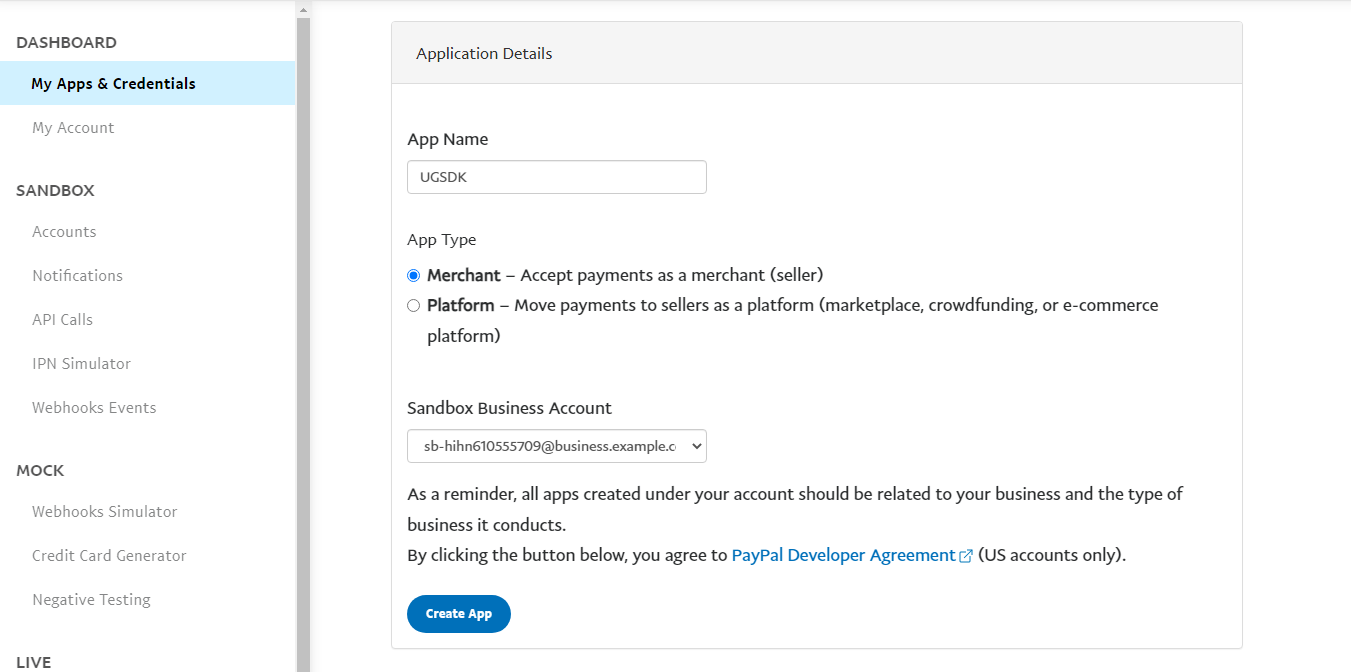1351x672 pixels.
Task: Launch the Webhooks Simulator
Action: (104, 512)
